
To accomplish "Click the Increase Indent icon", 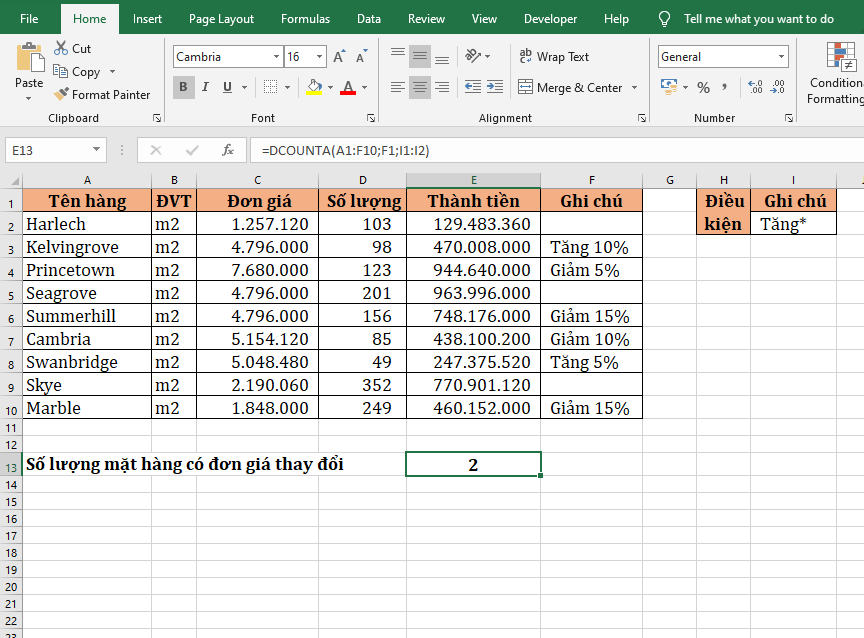I will (x=496, y=88).
